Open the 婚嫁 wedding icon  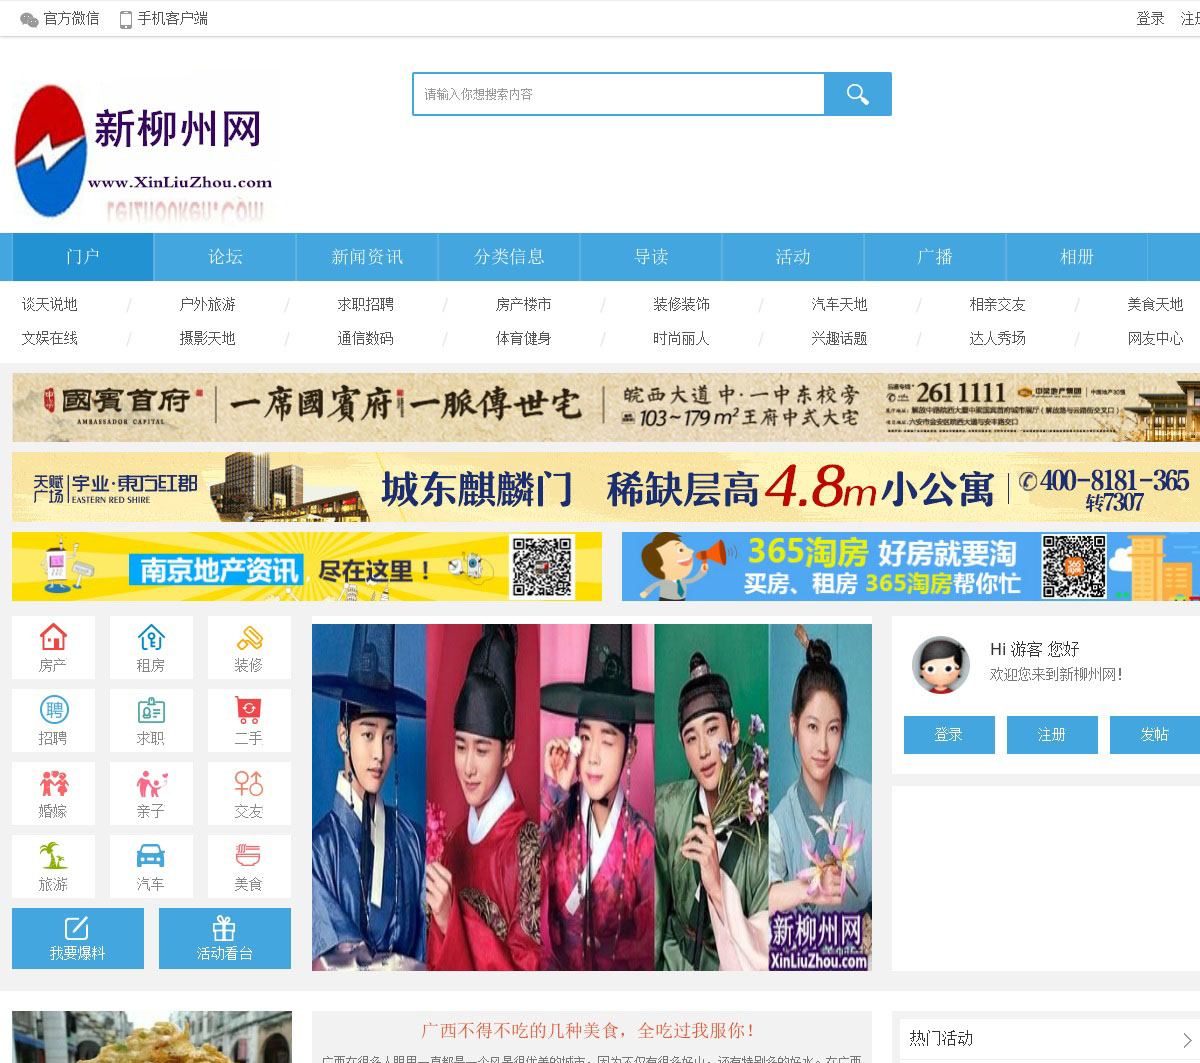53,794
